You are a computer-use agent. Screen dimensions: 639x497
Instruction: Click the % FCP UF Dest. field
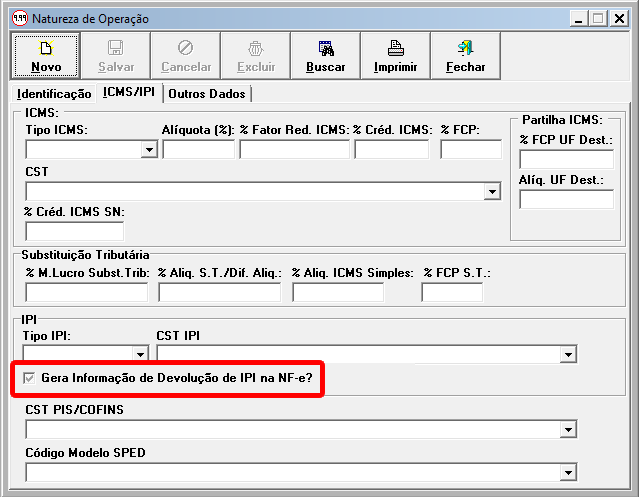click(x=566, y=160)
